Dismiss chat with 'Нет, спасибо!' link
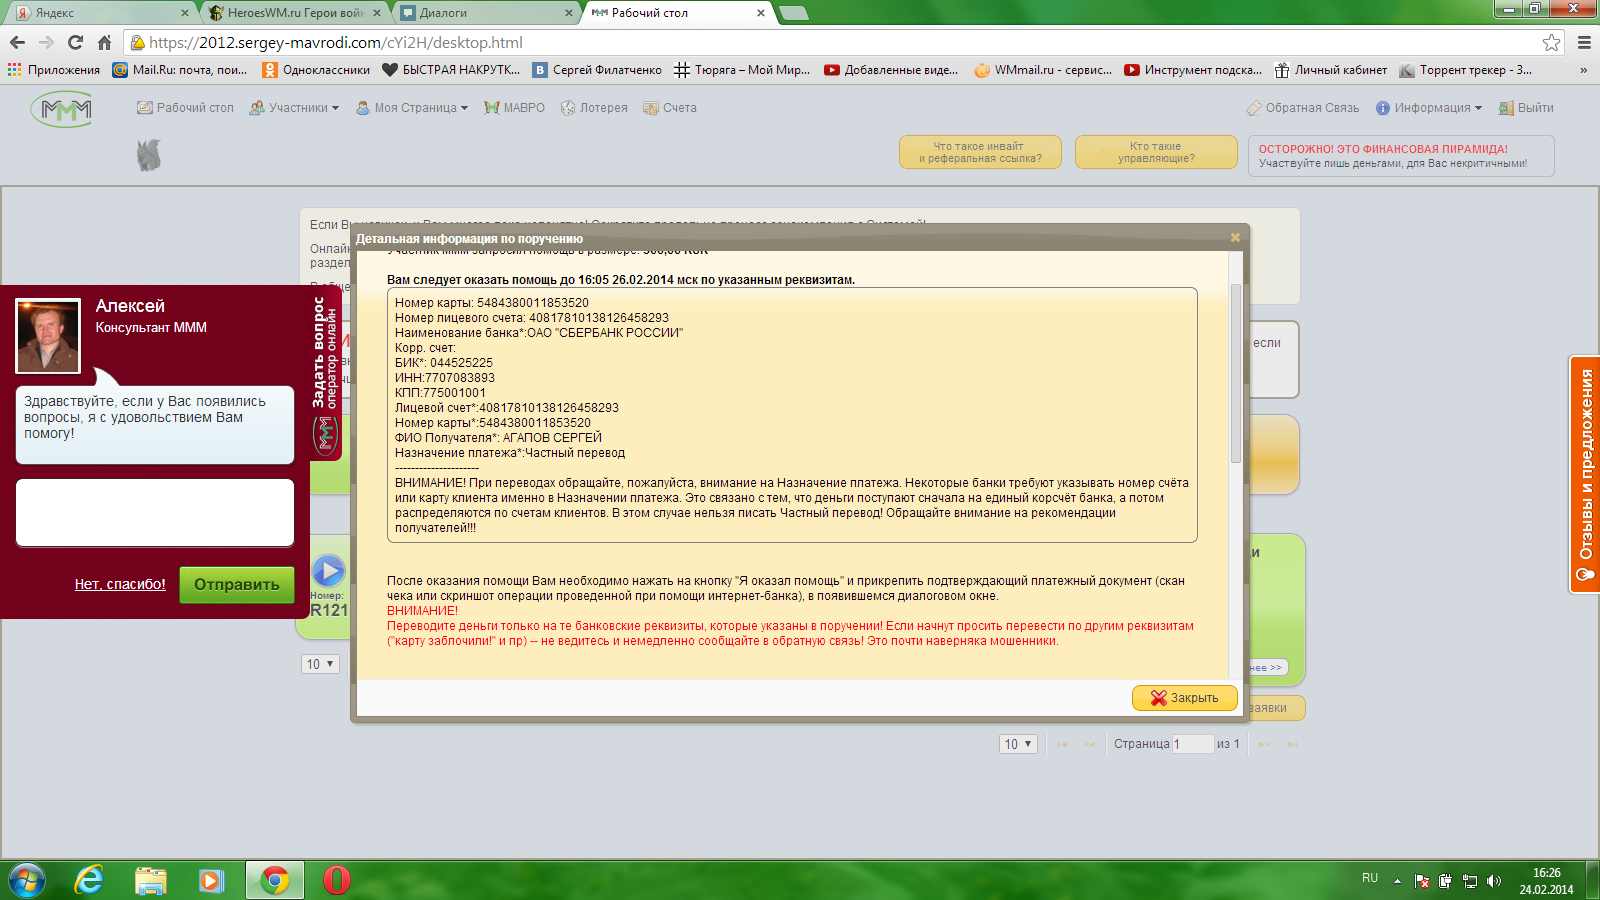Screen dimensions: 1600x900 click(x=120, y=585)
